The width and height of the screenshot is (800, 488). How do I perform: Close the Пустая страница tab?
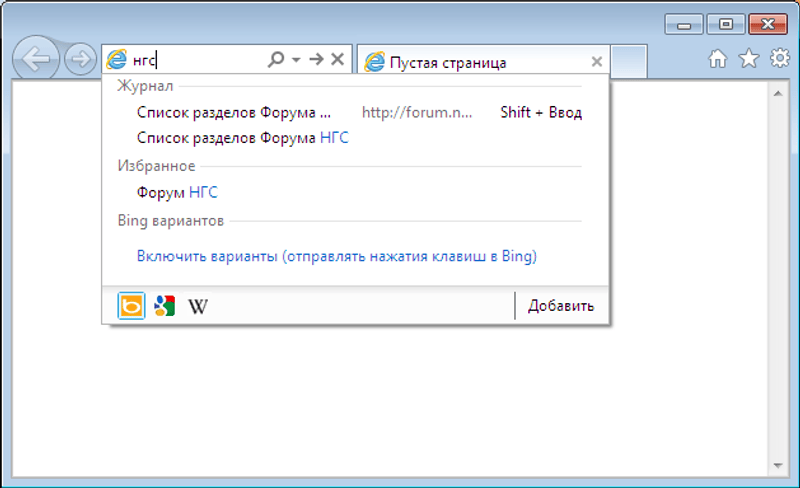pyautogui.click(x=597, y=62)
